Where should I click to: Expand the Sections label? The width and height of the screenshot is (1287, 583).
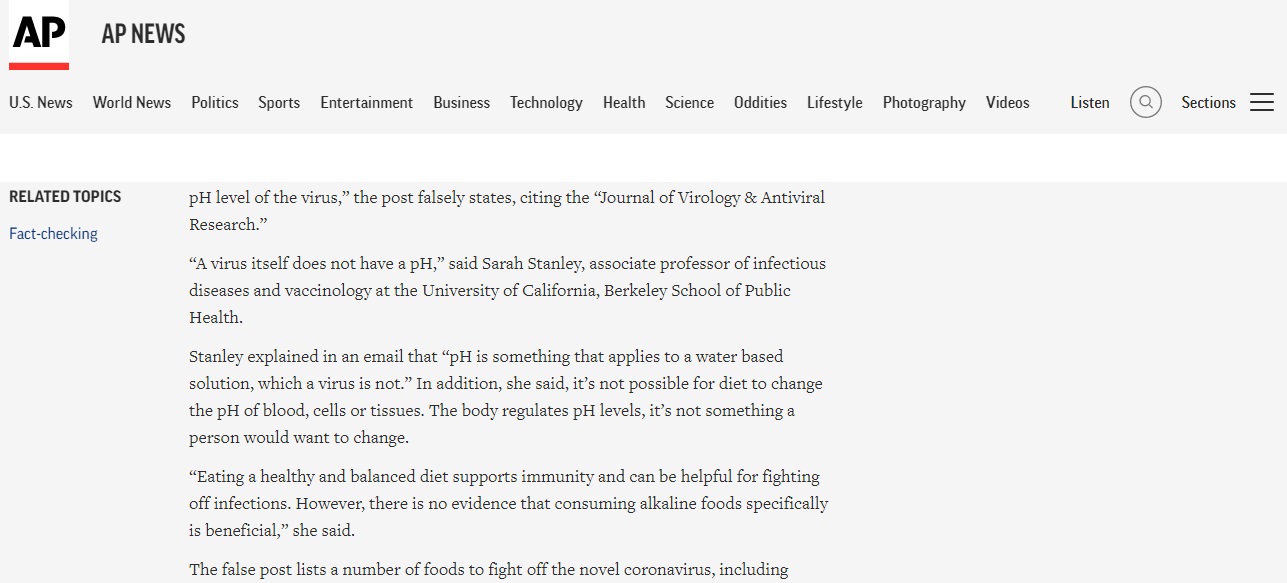click(1208, 102)
